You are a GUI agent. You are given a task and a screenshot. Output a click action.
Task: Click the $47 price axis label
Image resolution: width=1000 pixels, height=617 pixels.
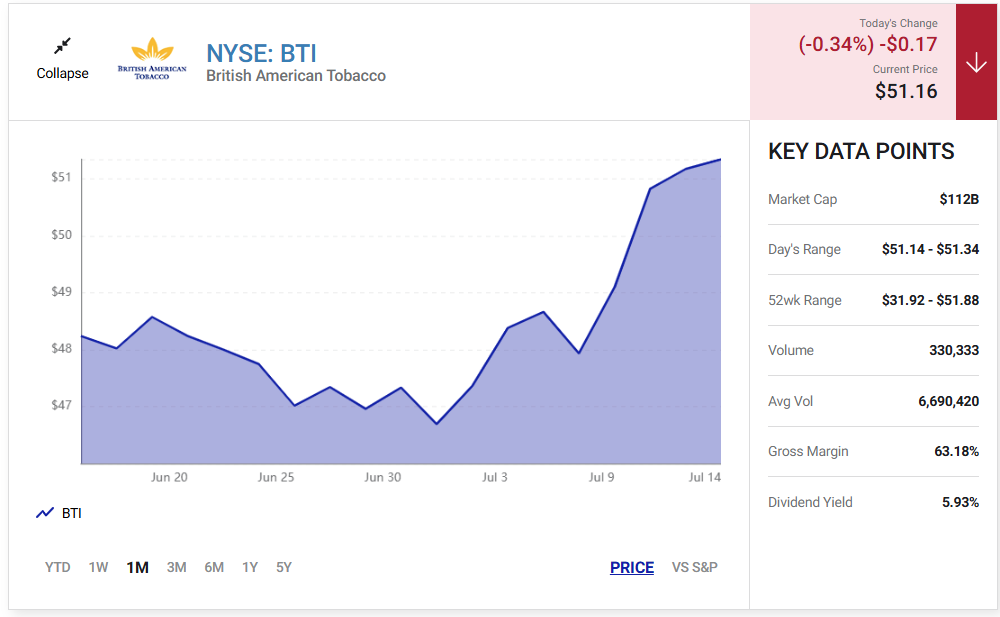pos(61,405)
